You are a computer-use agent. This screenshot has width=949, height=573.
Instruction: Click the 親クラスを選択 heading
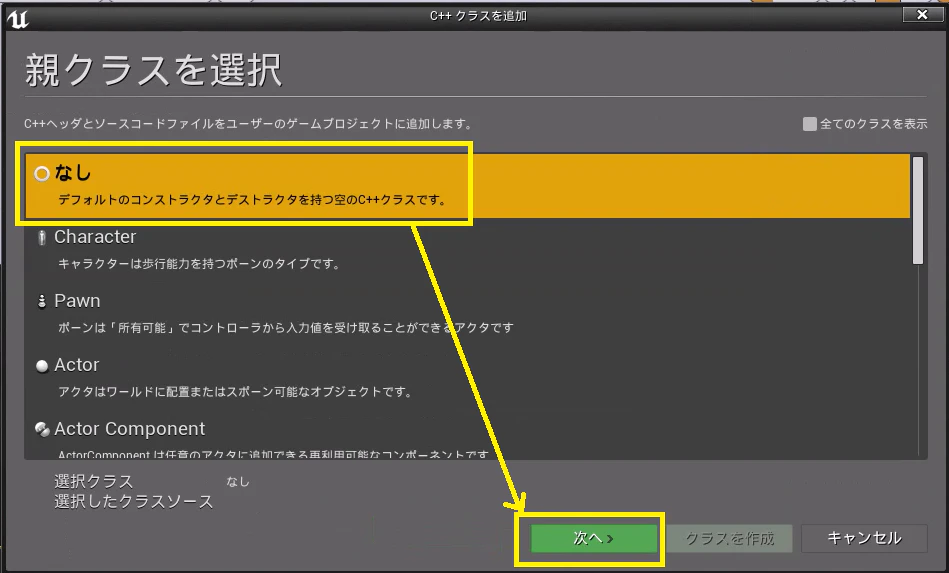tap(153, 70)
